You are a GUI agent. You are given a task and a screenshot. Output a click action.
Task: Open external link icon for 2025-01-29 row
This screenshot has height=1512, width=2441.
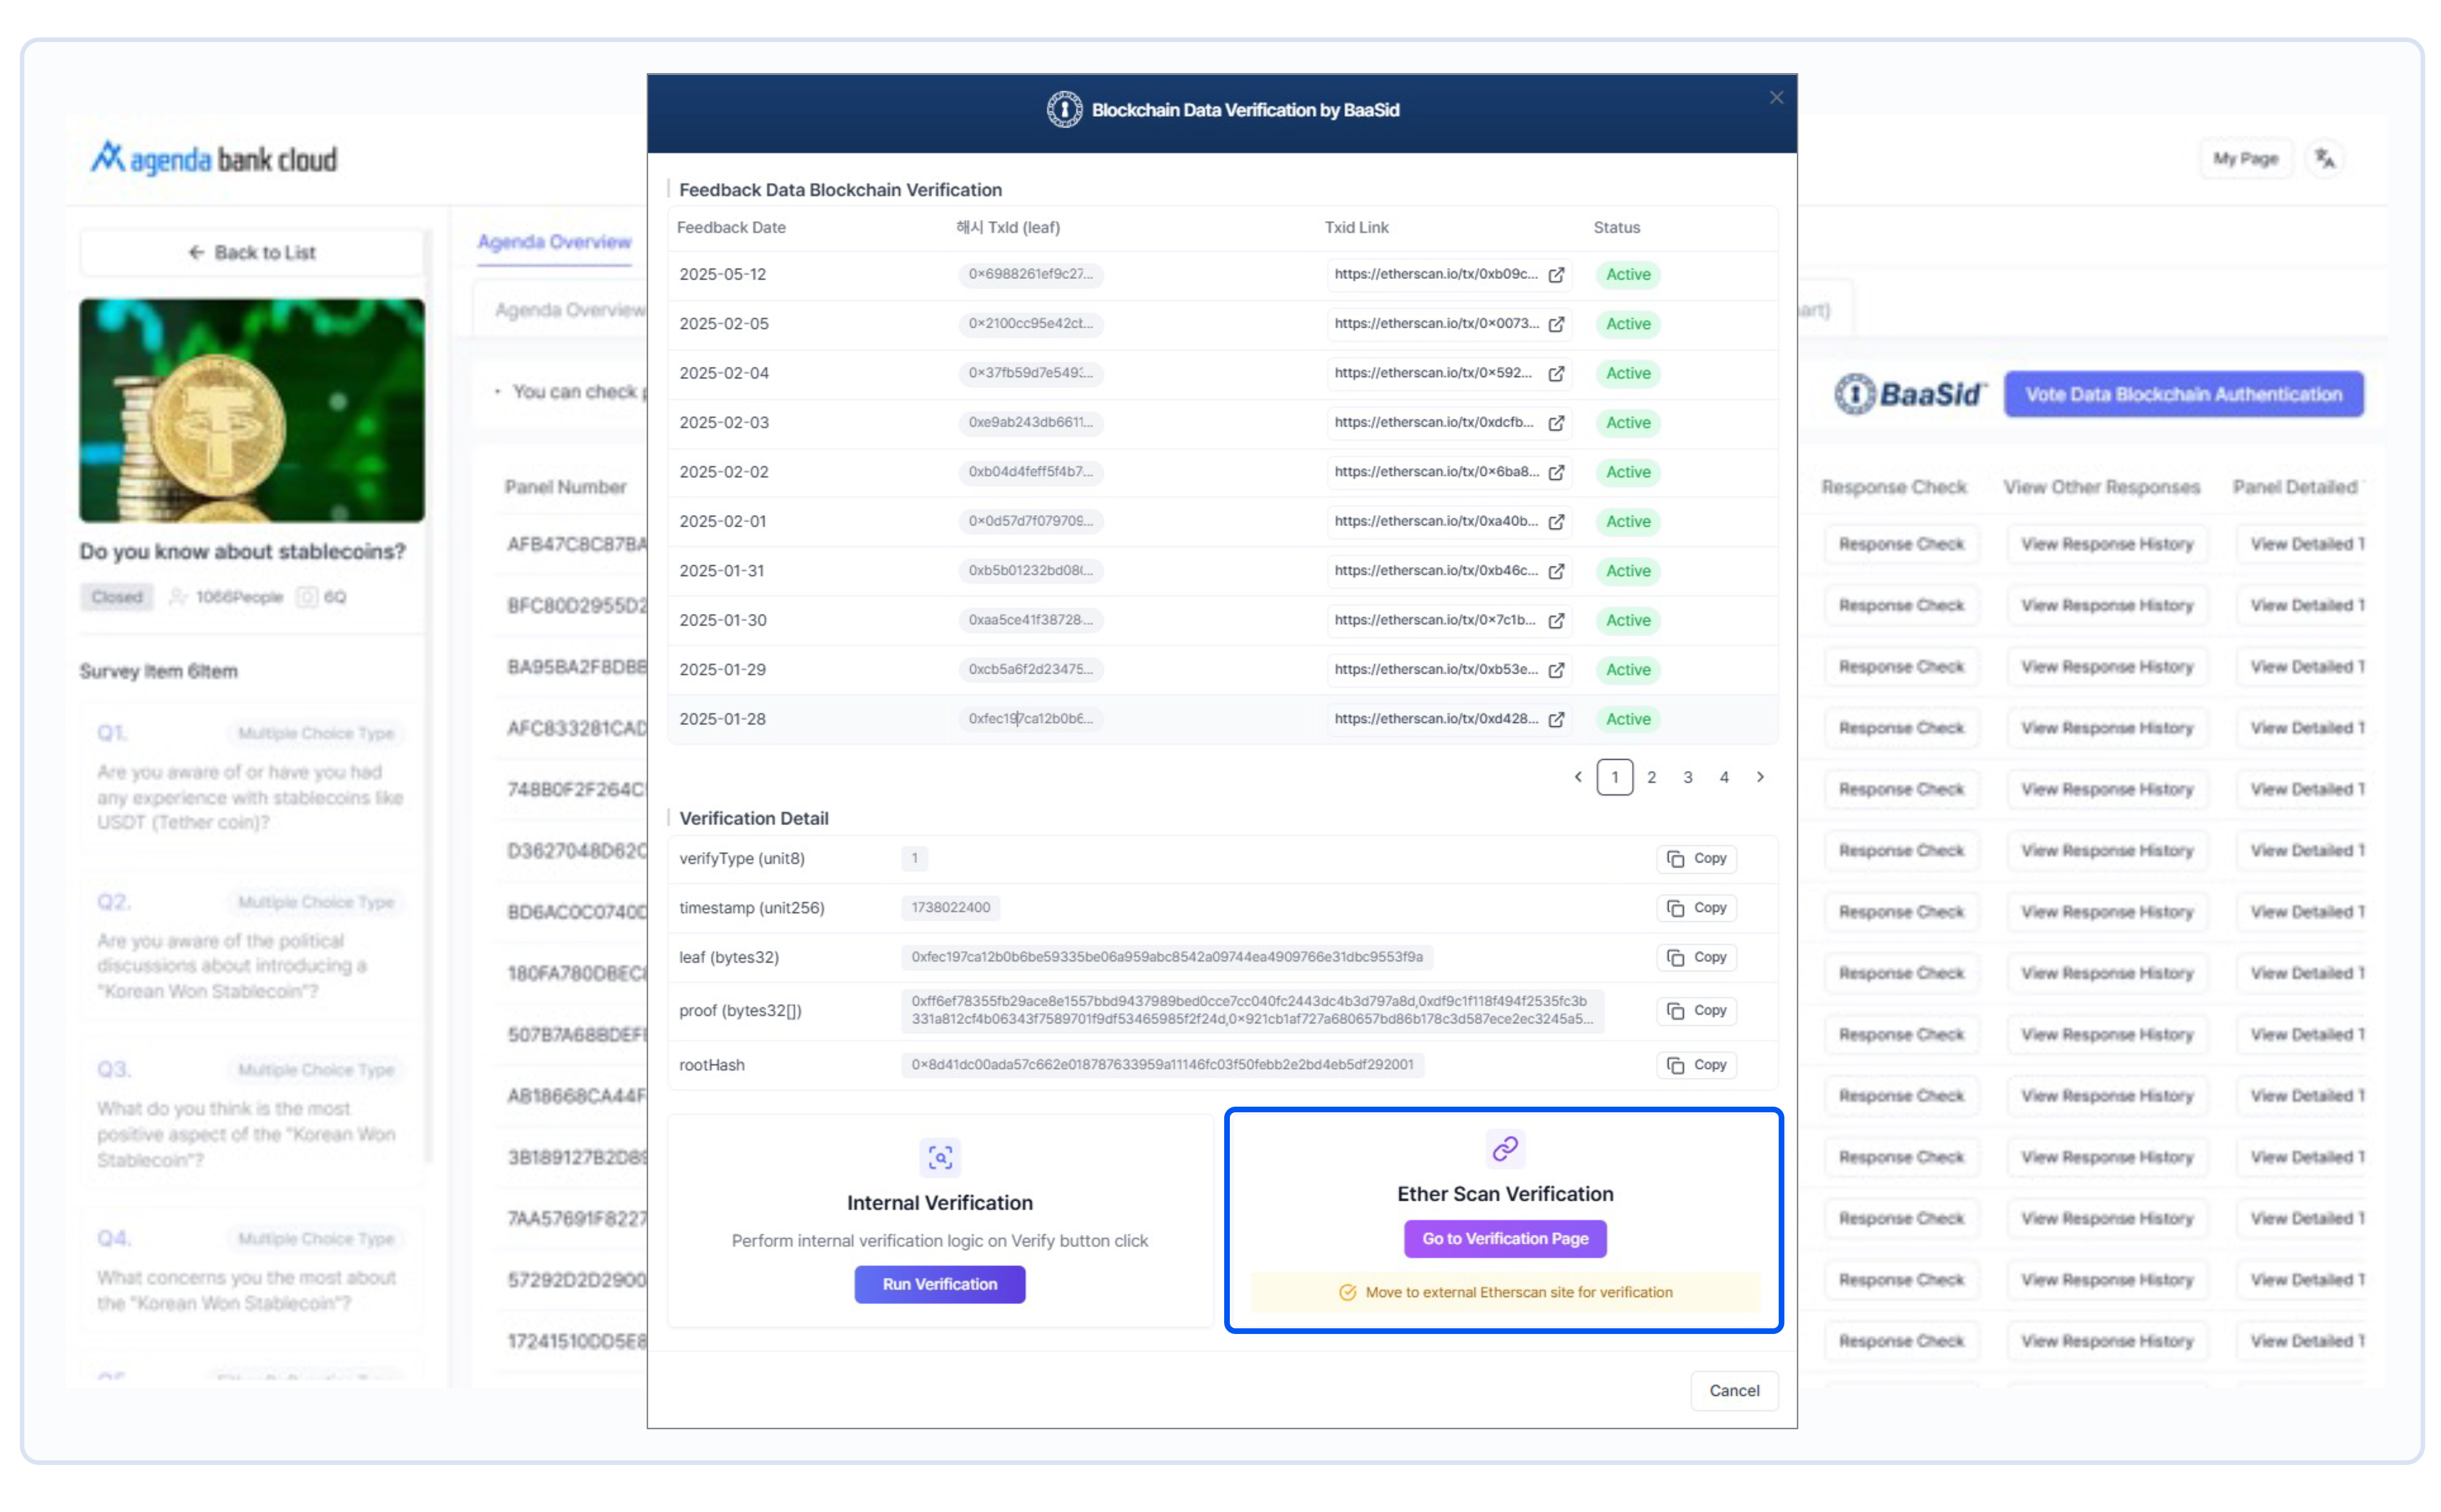pyautogui.click(x=1556, y=670)
